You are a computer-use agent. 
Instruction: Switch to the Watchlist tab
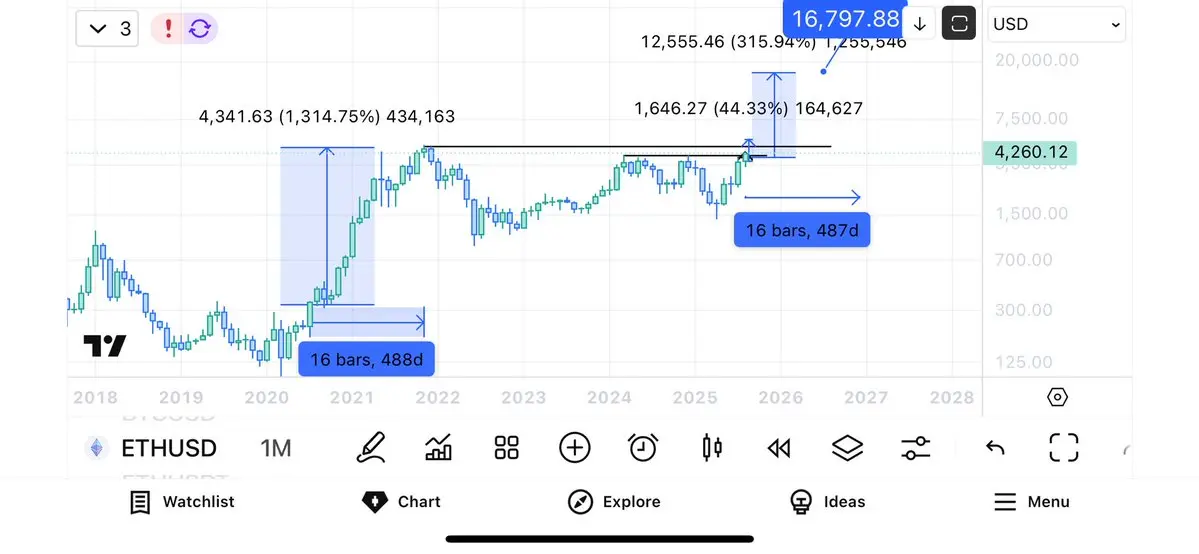pyautogui.click(x=183, y=502)
